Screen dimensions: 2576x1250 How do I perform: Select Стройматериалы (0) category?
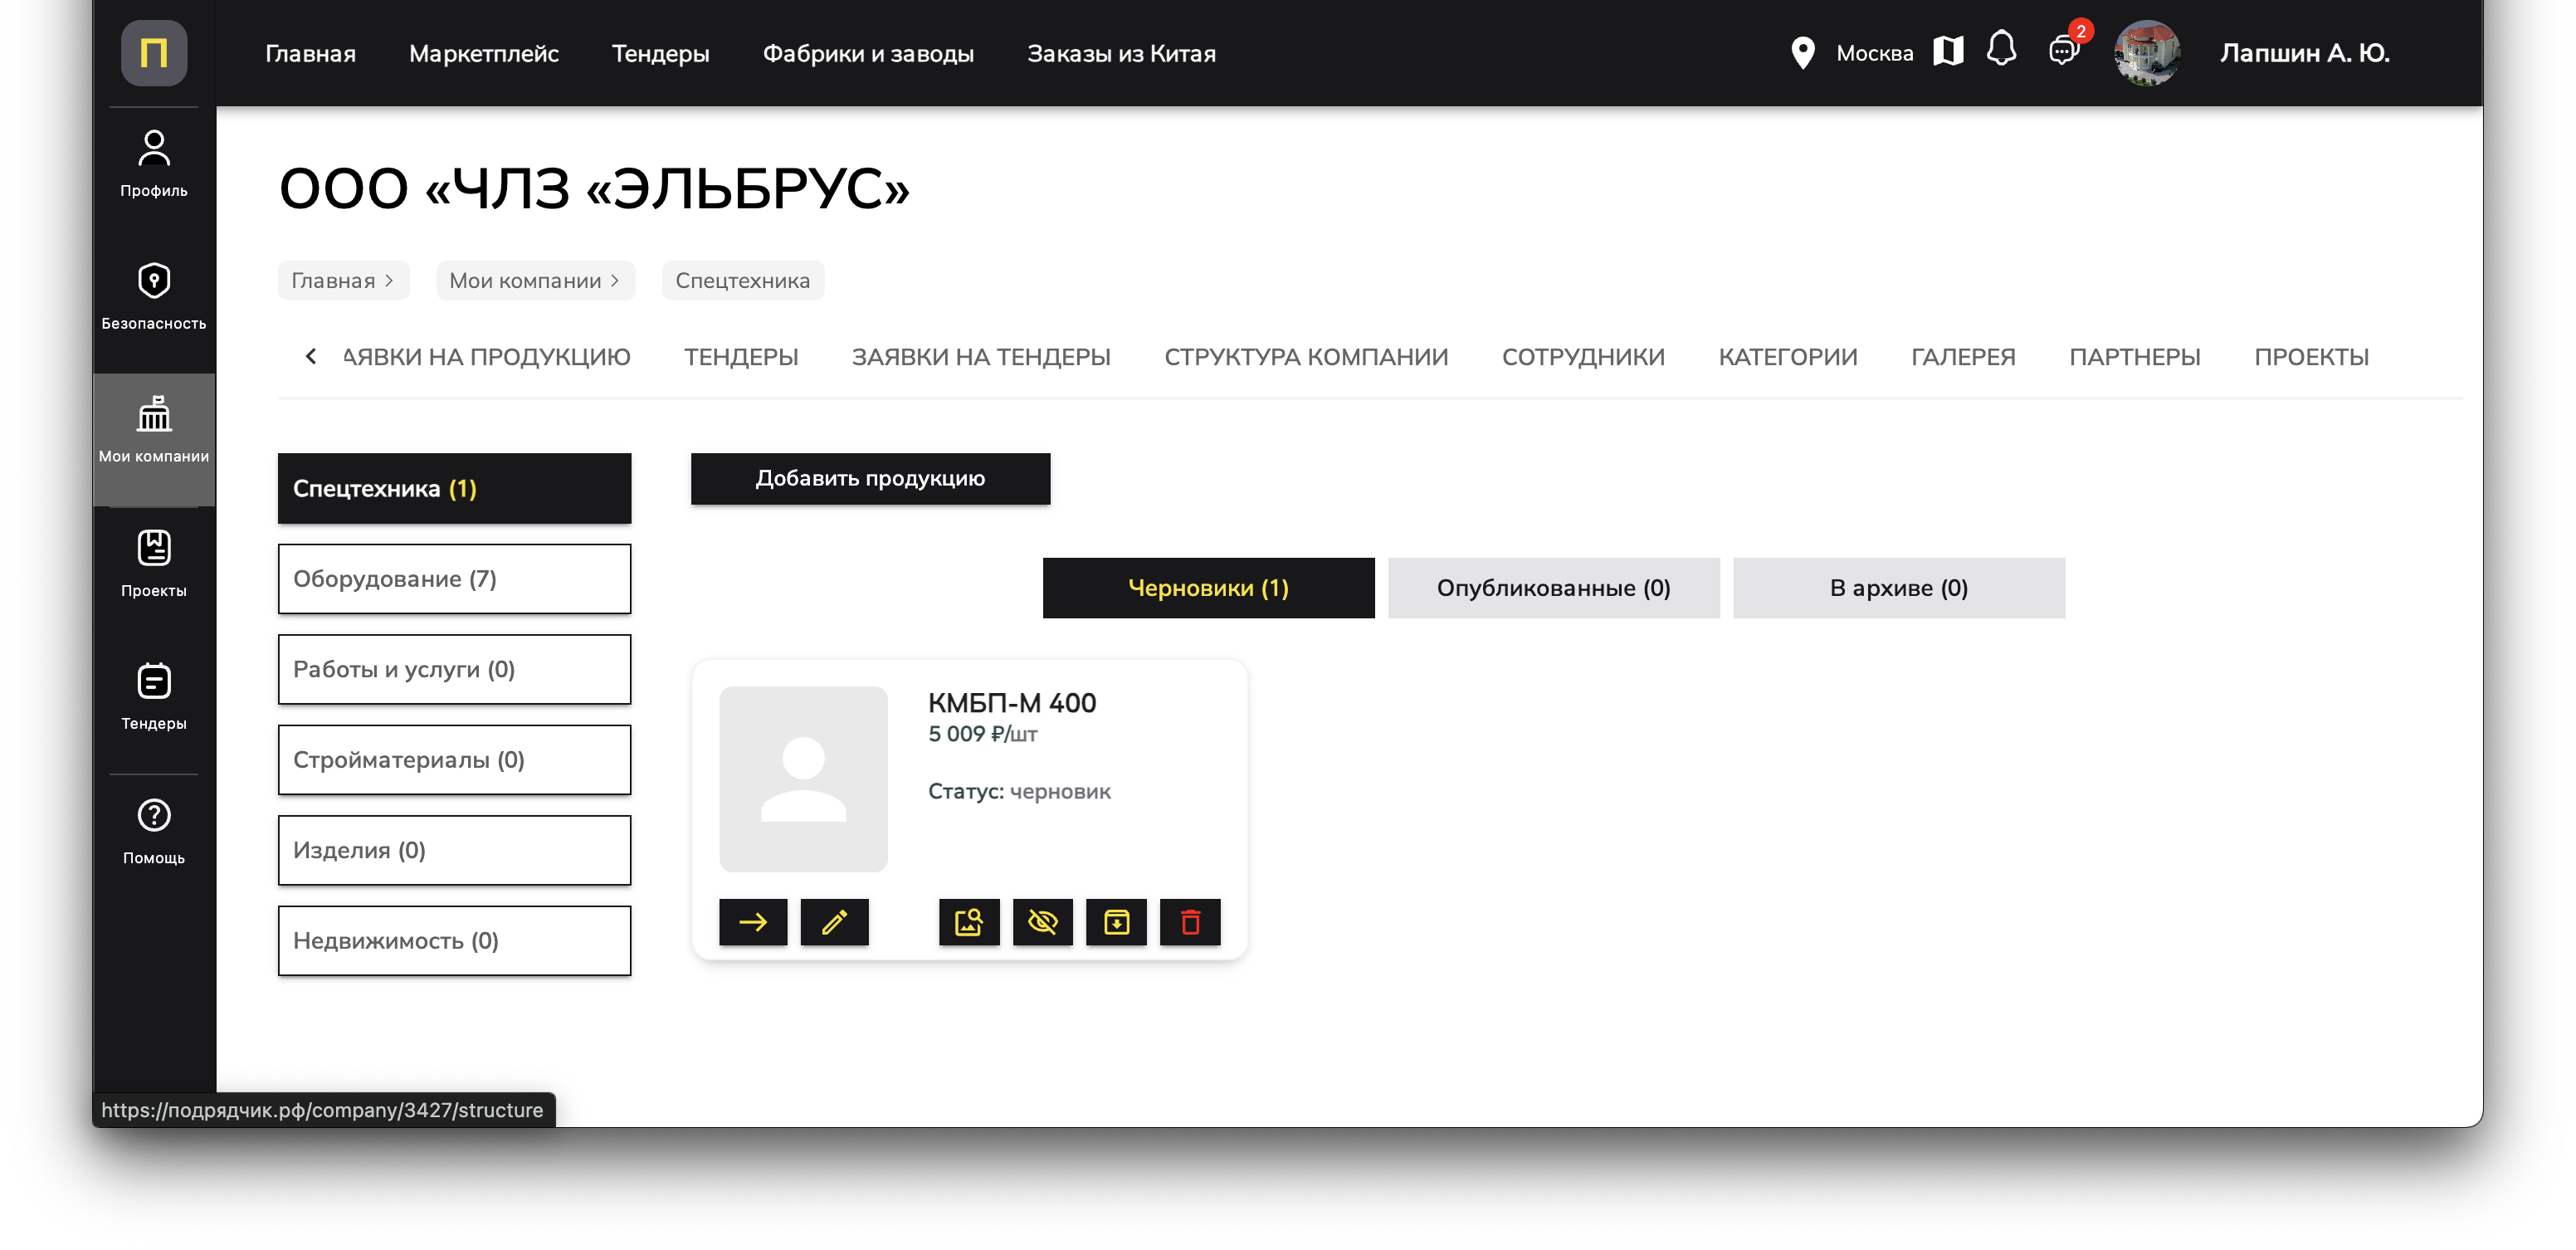[x=454, y=760]
